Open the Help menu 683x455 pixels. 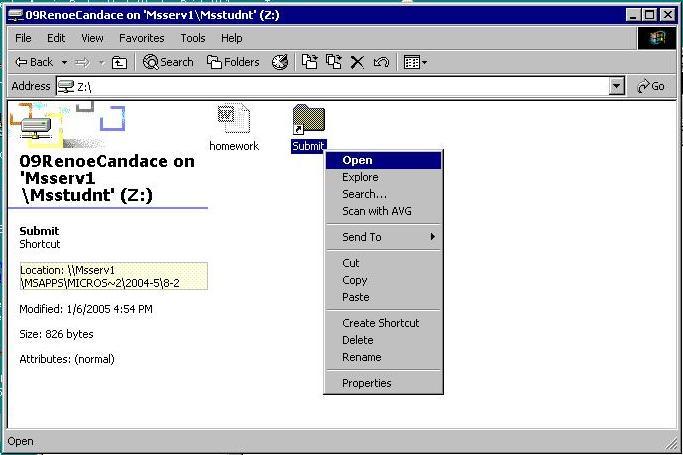click(231, 38)
